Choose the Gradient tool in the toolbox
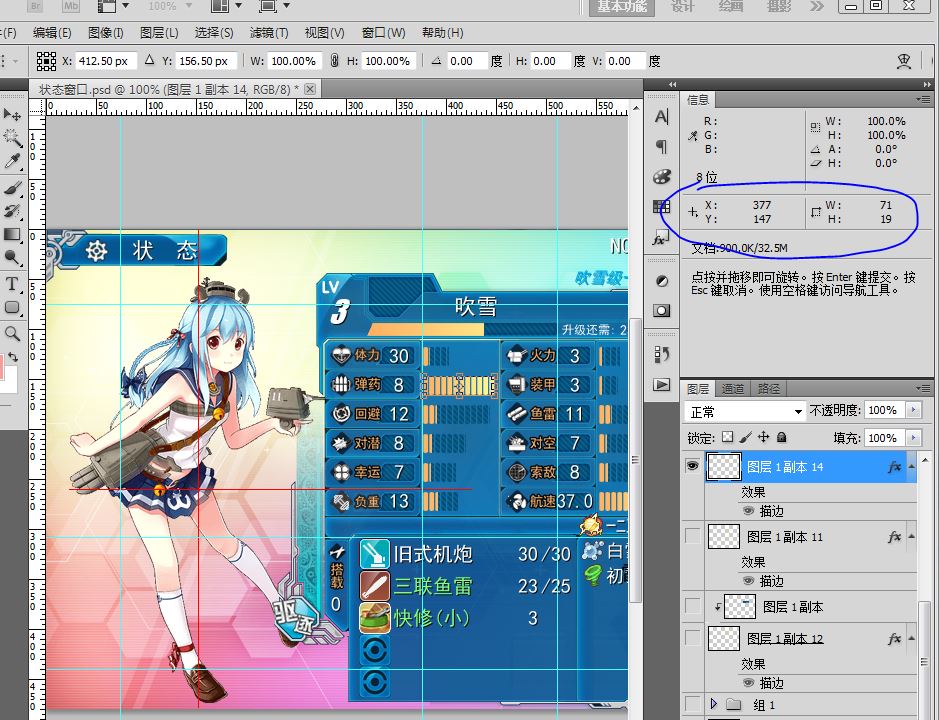939x720 pixels. pyautogui.click(x=12, y=234)
